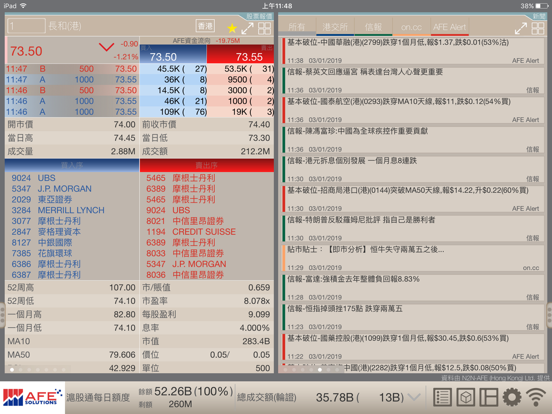552x414 pixels.
Task: Expand the total turnover dropdown chevron
Action: [414, 397]
